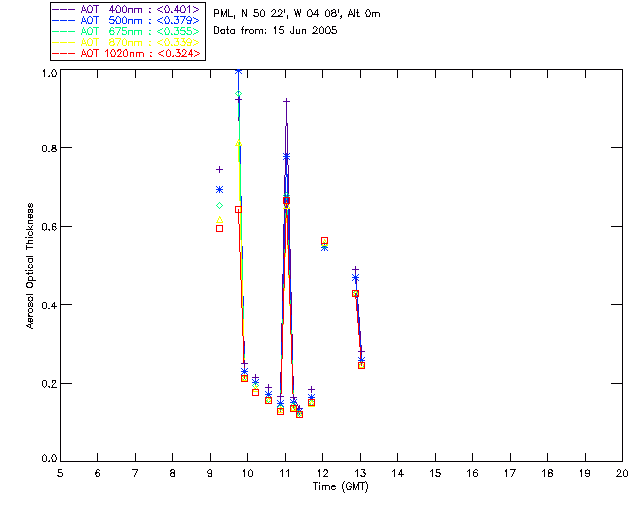This screenshot has height=512, width=640.
Task: Click the x-axis tick label 8
Action: 173,473
